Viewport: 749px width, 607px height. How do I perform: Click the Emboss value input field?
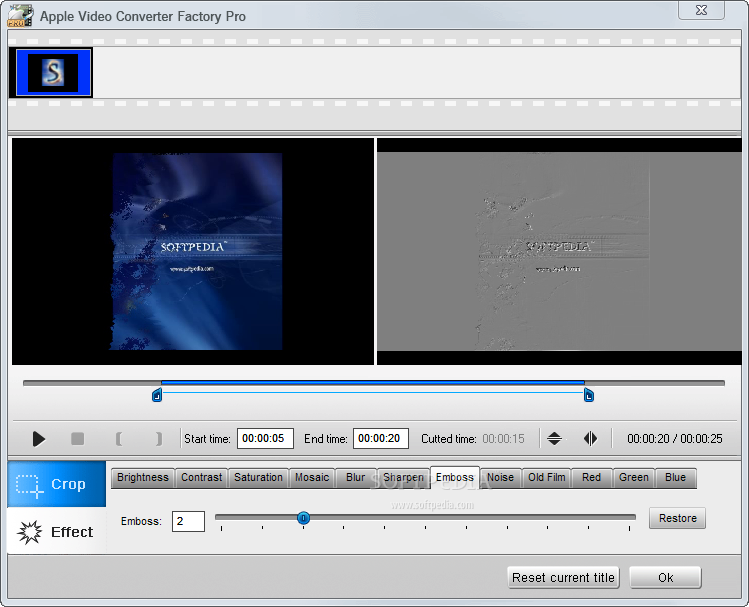click(x=188, y=521)
